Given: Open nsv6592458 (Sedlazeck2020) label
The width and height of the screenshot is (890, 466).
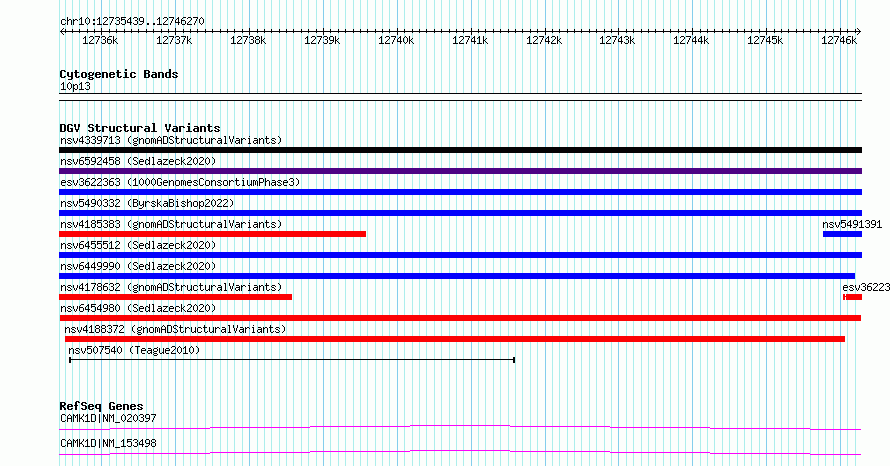Looking at the screenshot, I should pyautogui.click(x=138, y=161).
